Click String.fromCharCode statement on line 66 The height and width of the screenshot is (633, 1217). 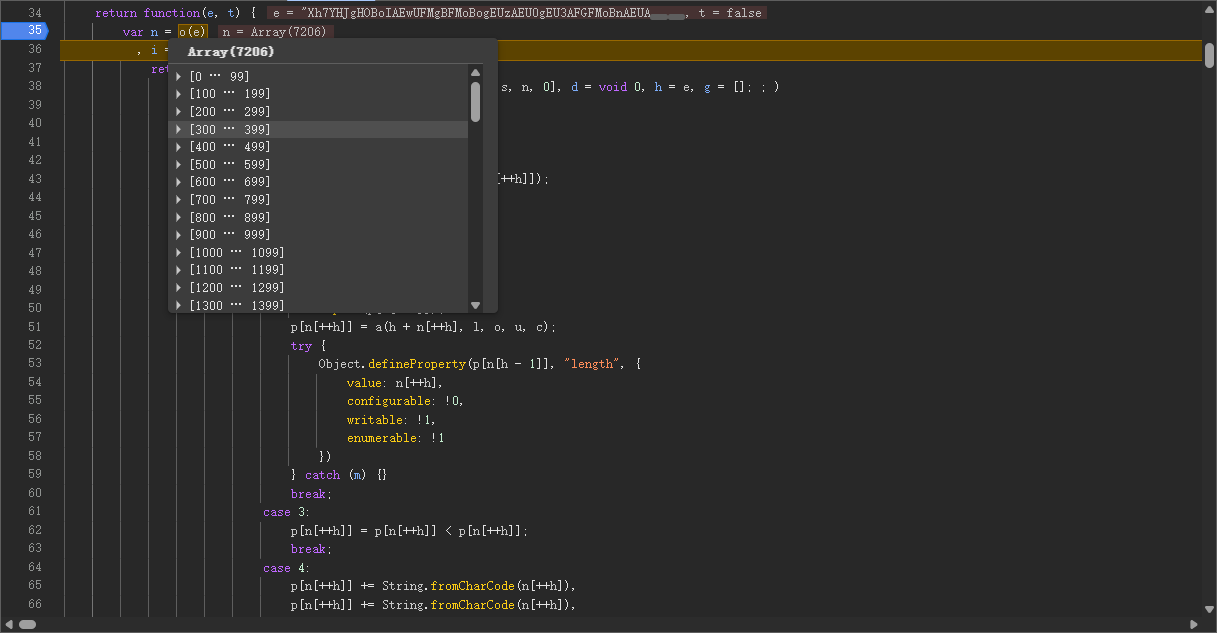(434, 605)
